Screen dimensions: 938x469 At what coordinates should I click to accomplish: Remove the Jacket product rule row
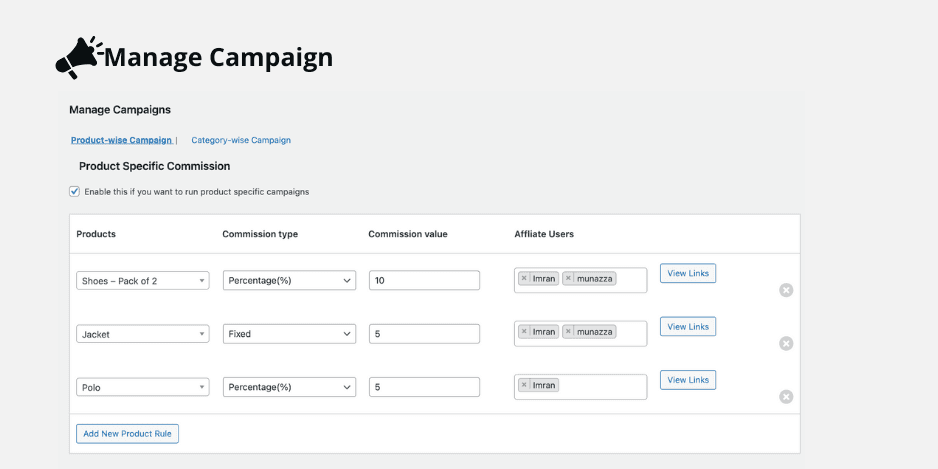[x=786, y=343]
